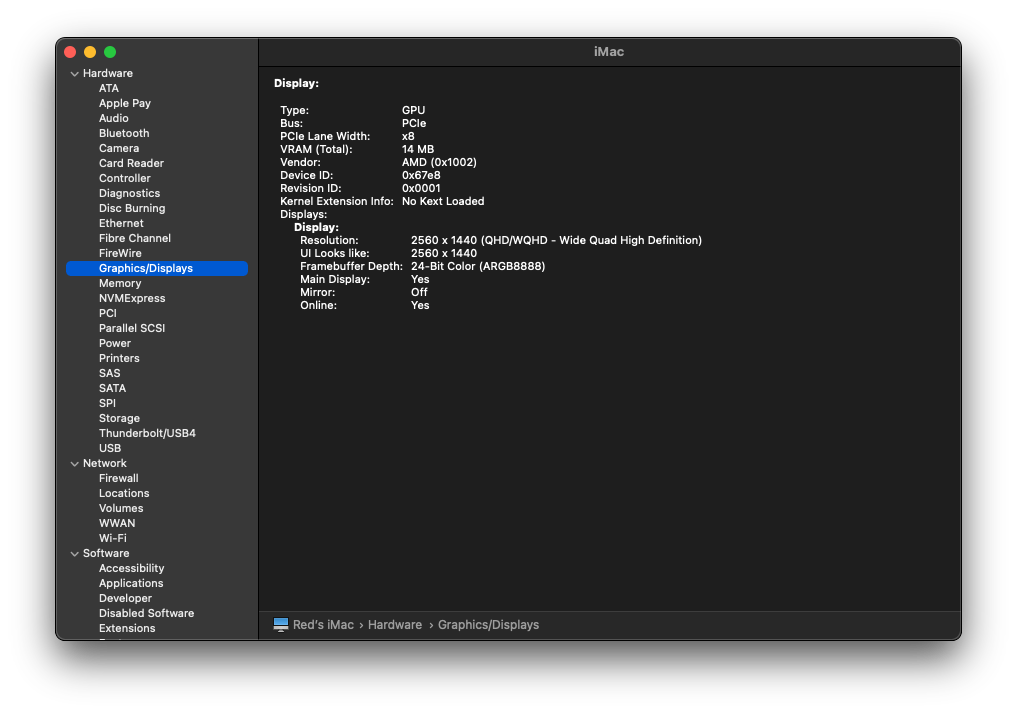
Task: Collapse the Hardware section chevron
Action: 75,74
